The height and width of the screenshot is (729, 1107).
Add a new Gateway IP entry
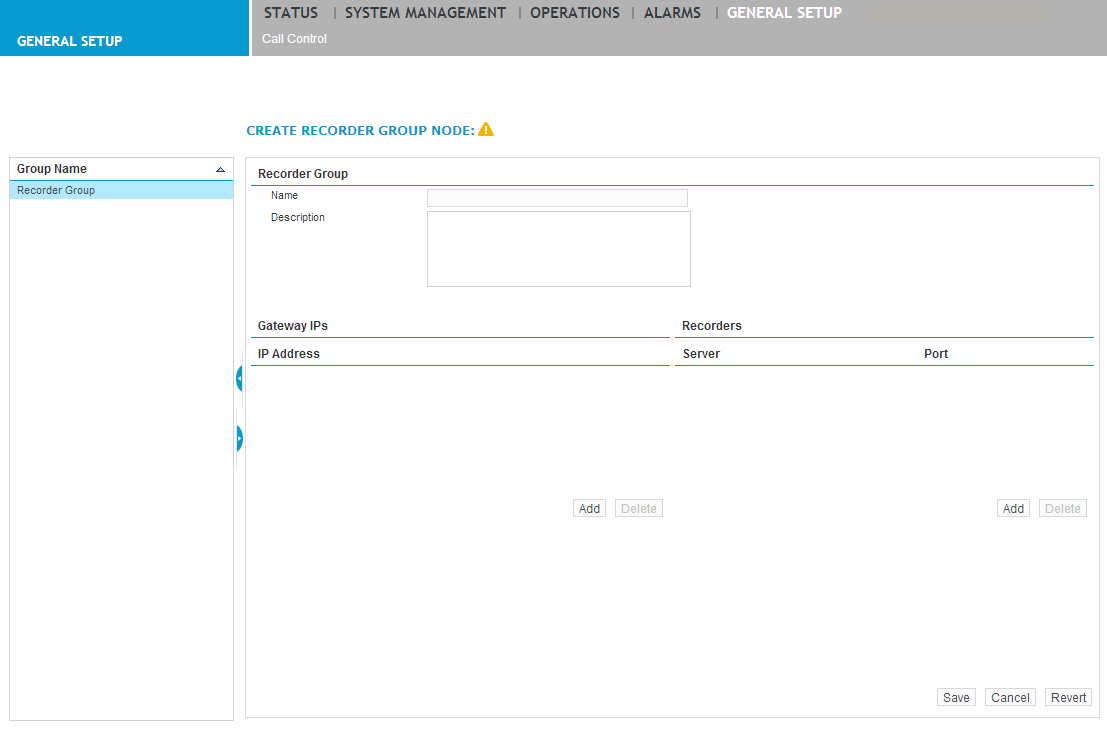(x=589, y=508)
